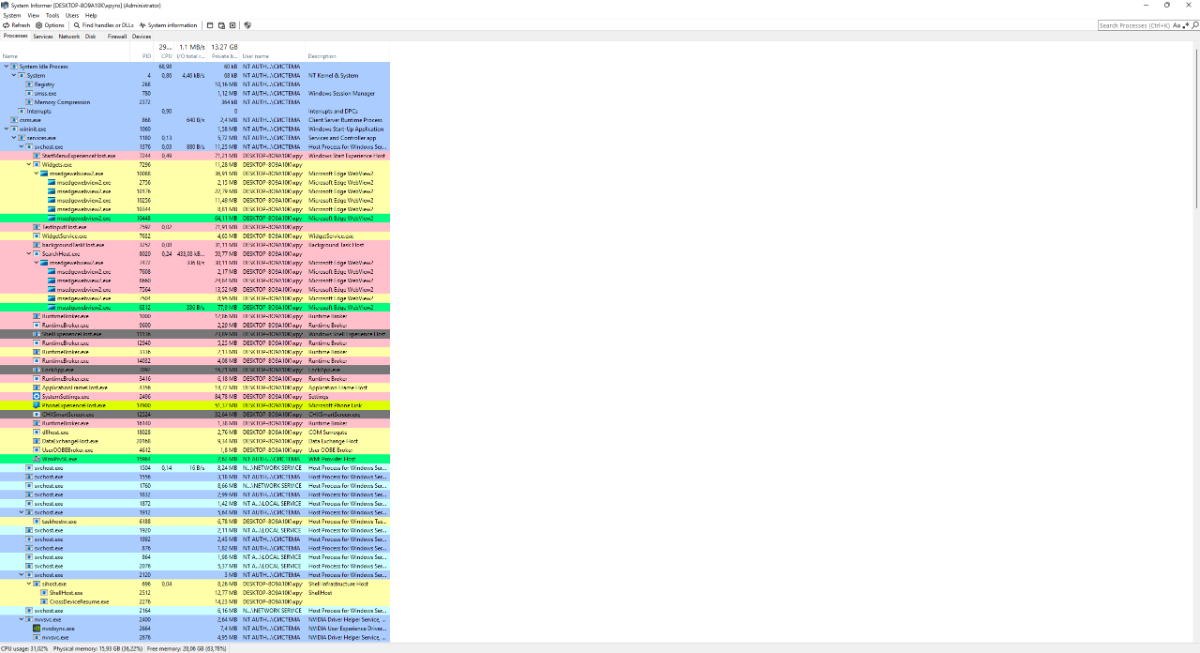Screen dimensions: 1200x653
Task: Select the UserOOBEBroker.exe row
Action: [195, 450]
